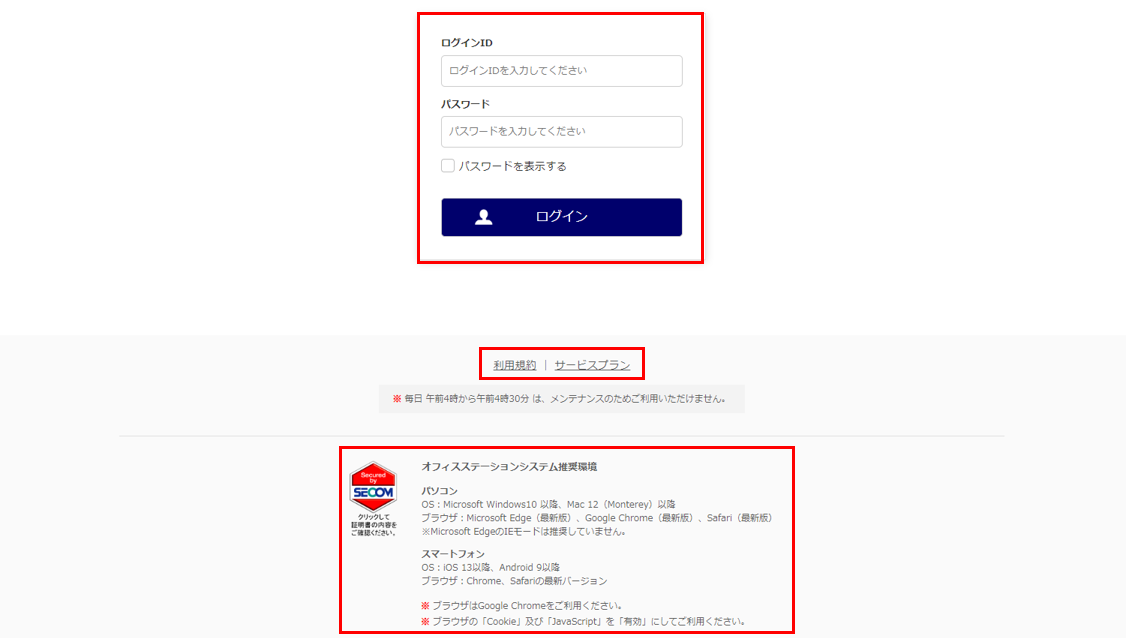Click the ログインID field label
The width and height of the screenshot is (1126, 638).
[x=467, y=42]
